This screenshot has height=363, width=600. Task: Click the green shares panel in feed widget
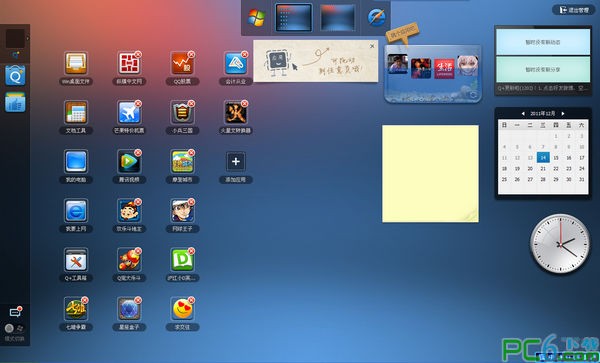pyautogui.click(x=543, y=69)
